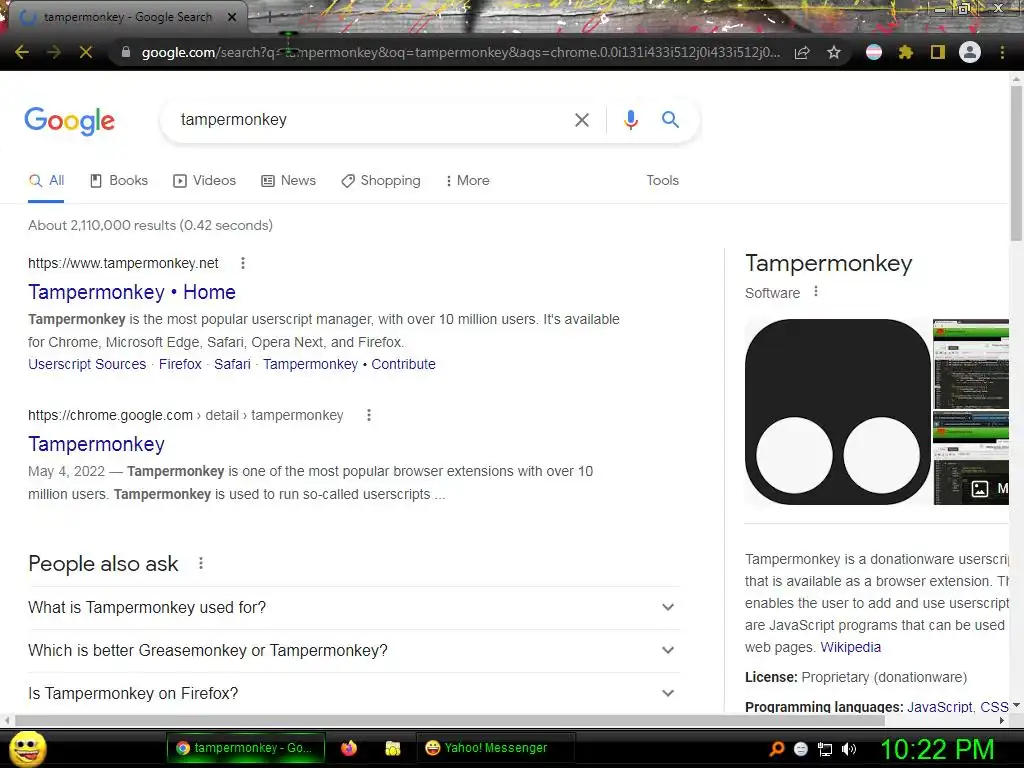Expand Greasemonkey or Tampermonkey question
The height and width of the screenshot is (768, 1024).
354,650
